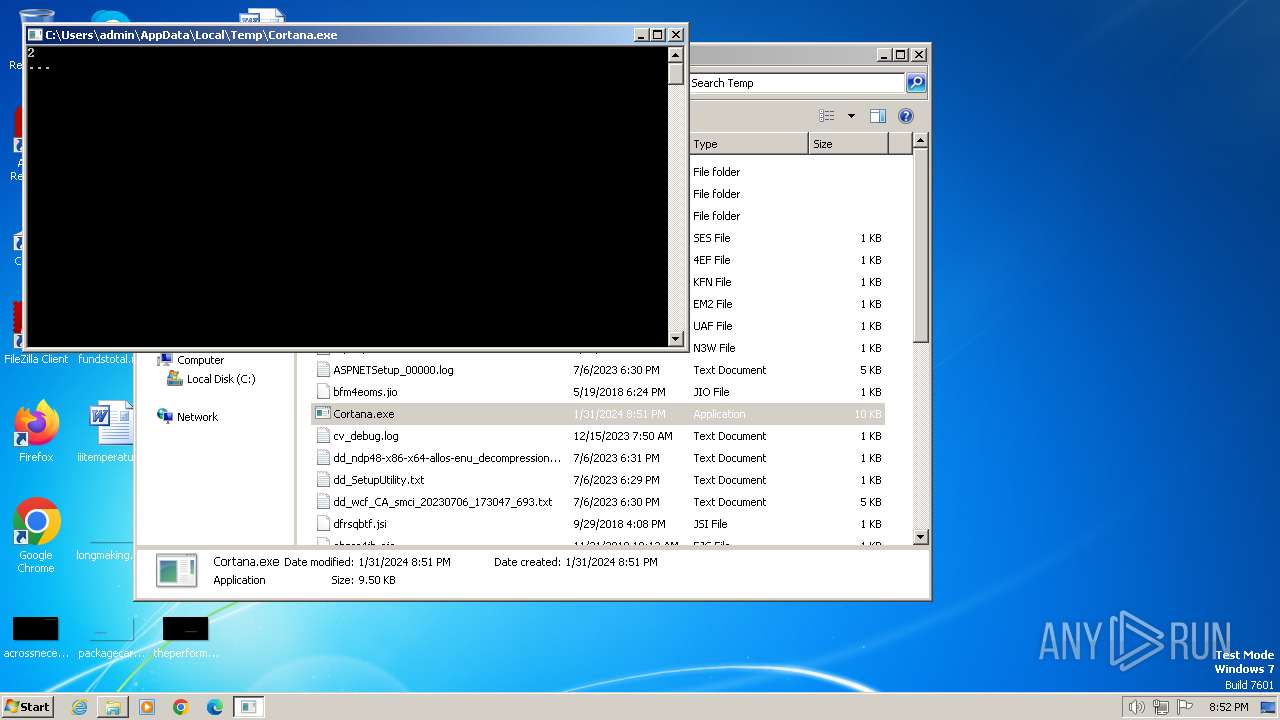The image size is (1280, 720).
Task: Select ASPNETSetup_00000.log file
Action: pyautogui.click(x=393, y=370)
